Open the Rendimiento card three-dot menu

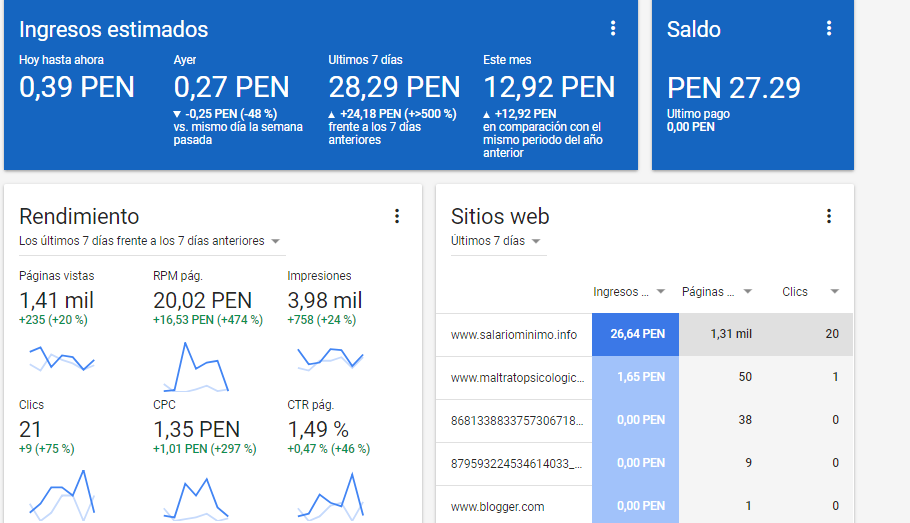[397, 217]
